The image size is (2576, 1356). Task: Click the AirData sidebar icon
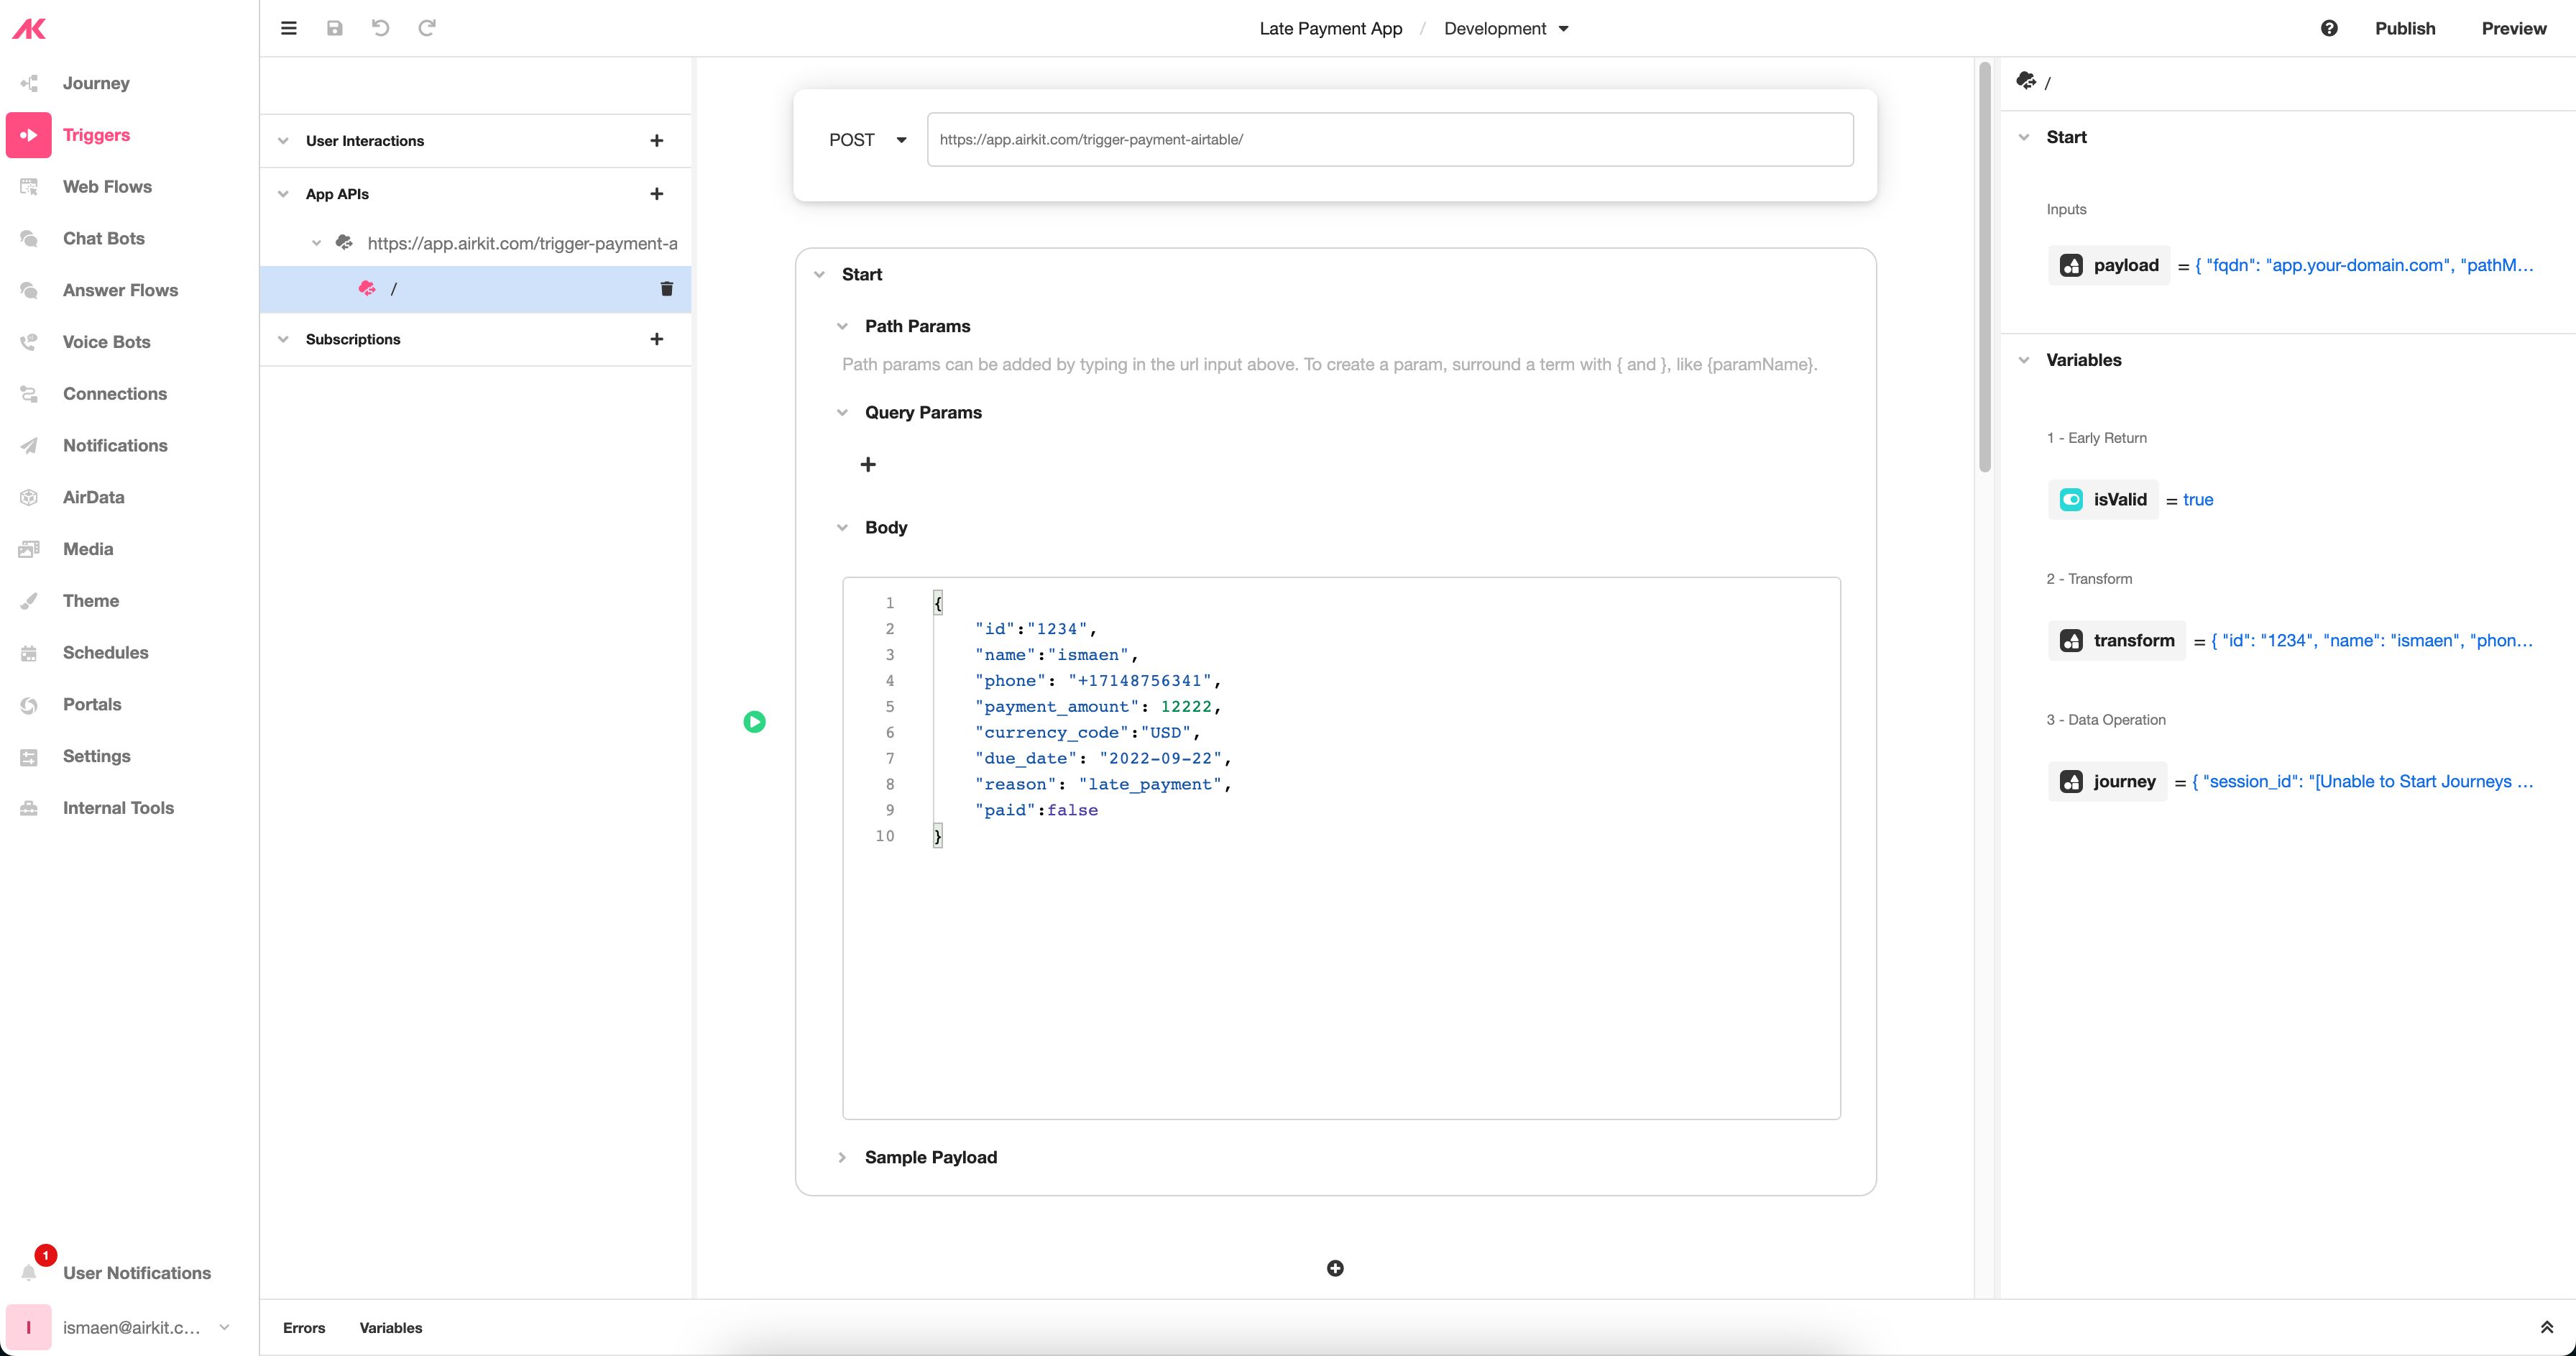click(x=29, y=497)
